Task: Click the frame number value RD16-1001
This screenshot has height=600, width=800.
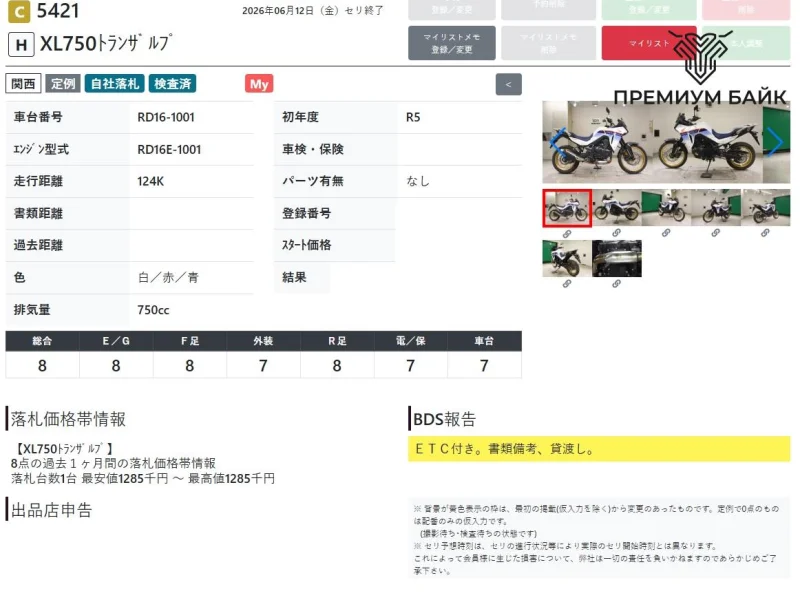Action: click(x=166, y=117)
